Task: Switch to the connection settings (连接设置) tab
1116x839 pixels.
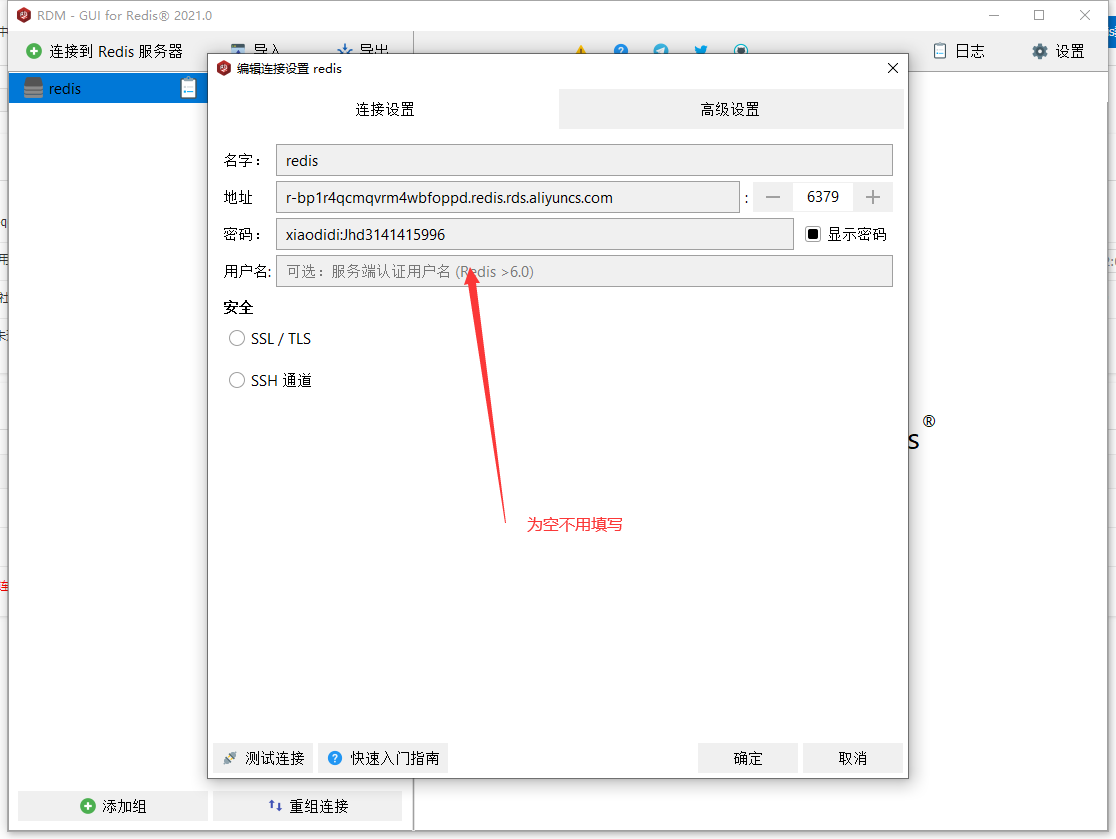Action: click(x=384, y=110)
